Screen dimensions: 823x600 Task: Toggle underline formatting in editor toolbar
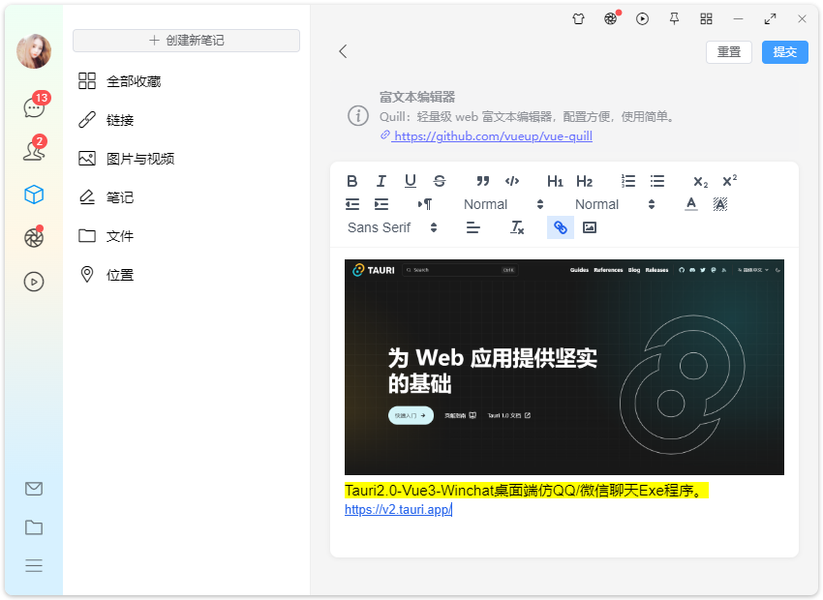(410, 181)
